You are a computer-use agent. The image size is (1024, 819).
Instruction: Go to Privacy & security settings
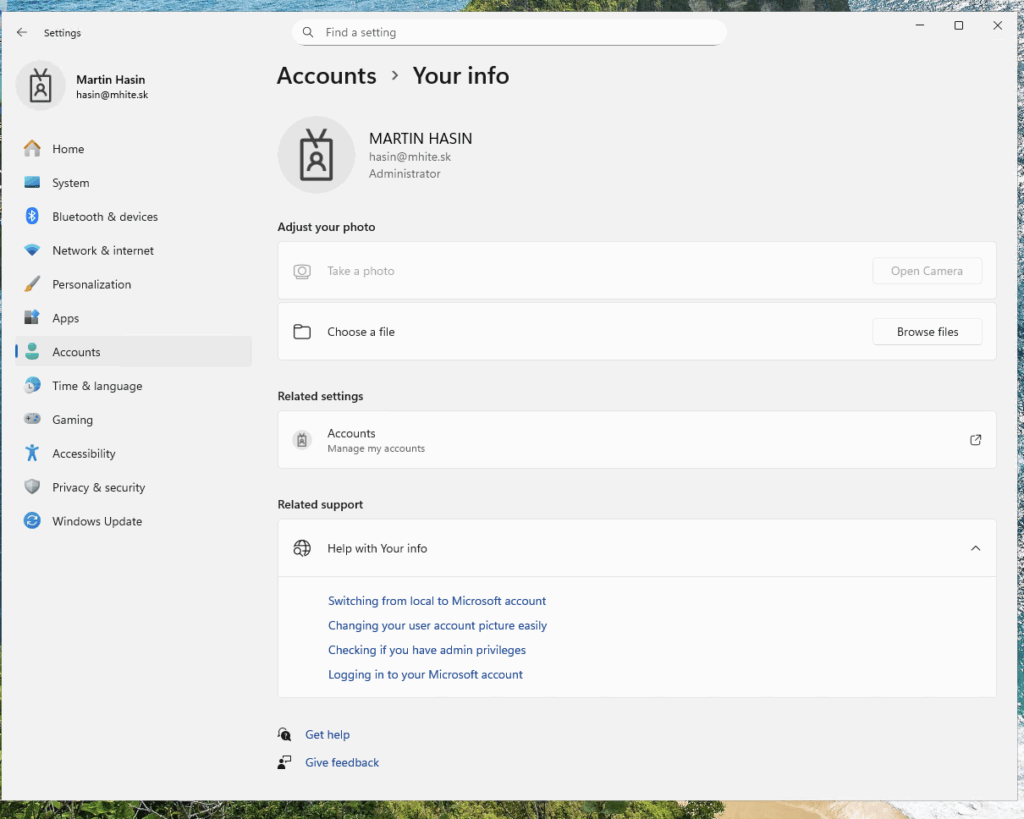pyautogui.click(x=98, y=488)
